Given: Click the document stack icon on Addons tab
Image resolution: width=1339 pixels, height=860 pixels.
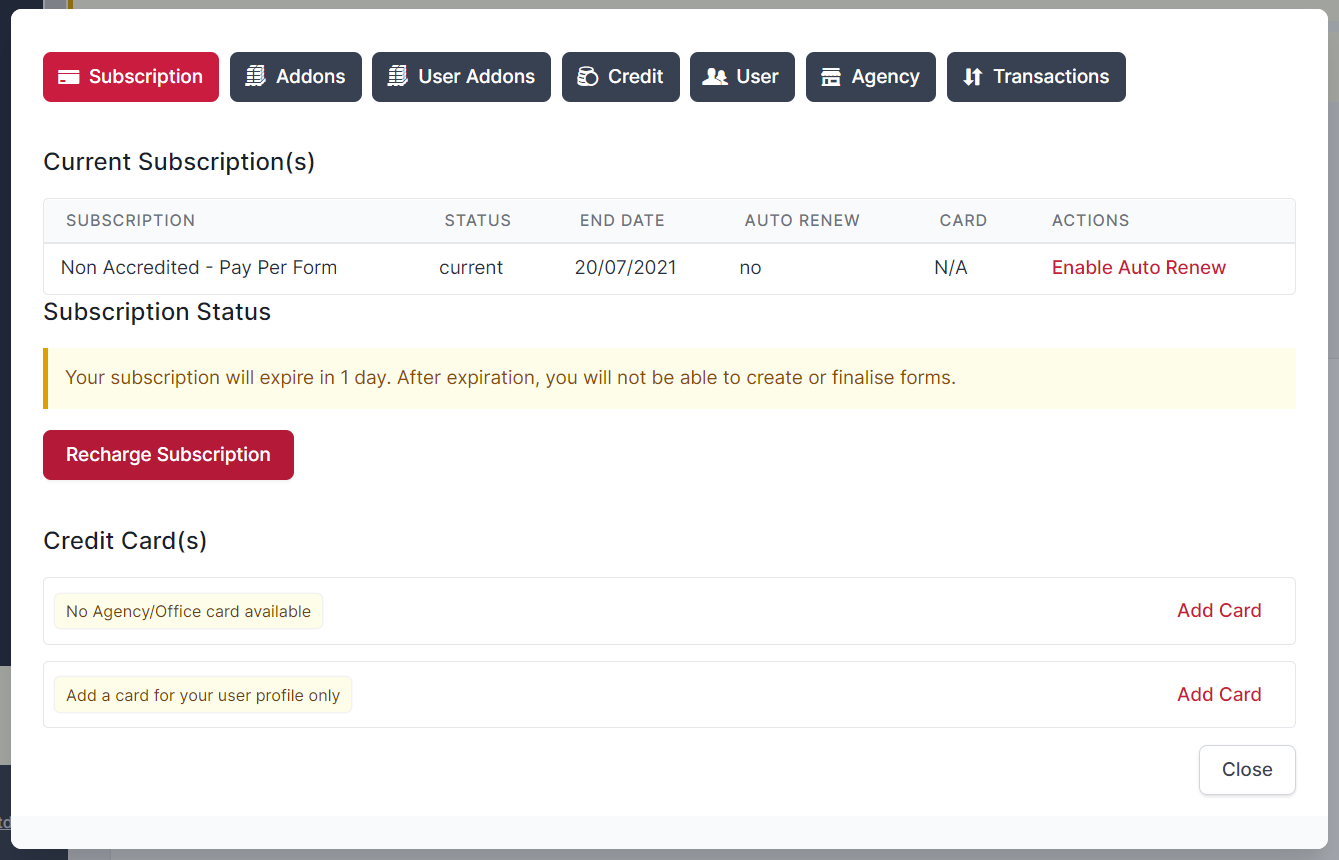Looking at the screenshot, I should pyautogui.click(x=256, y=77).
